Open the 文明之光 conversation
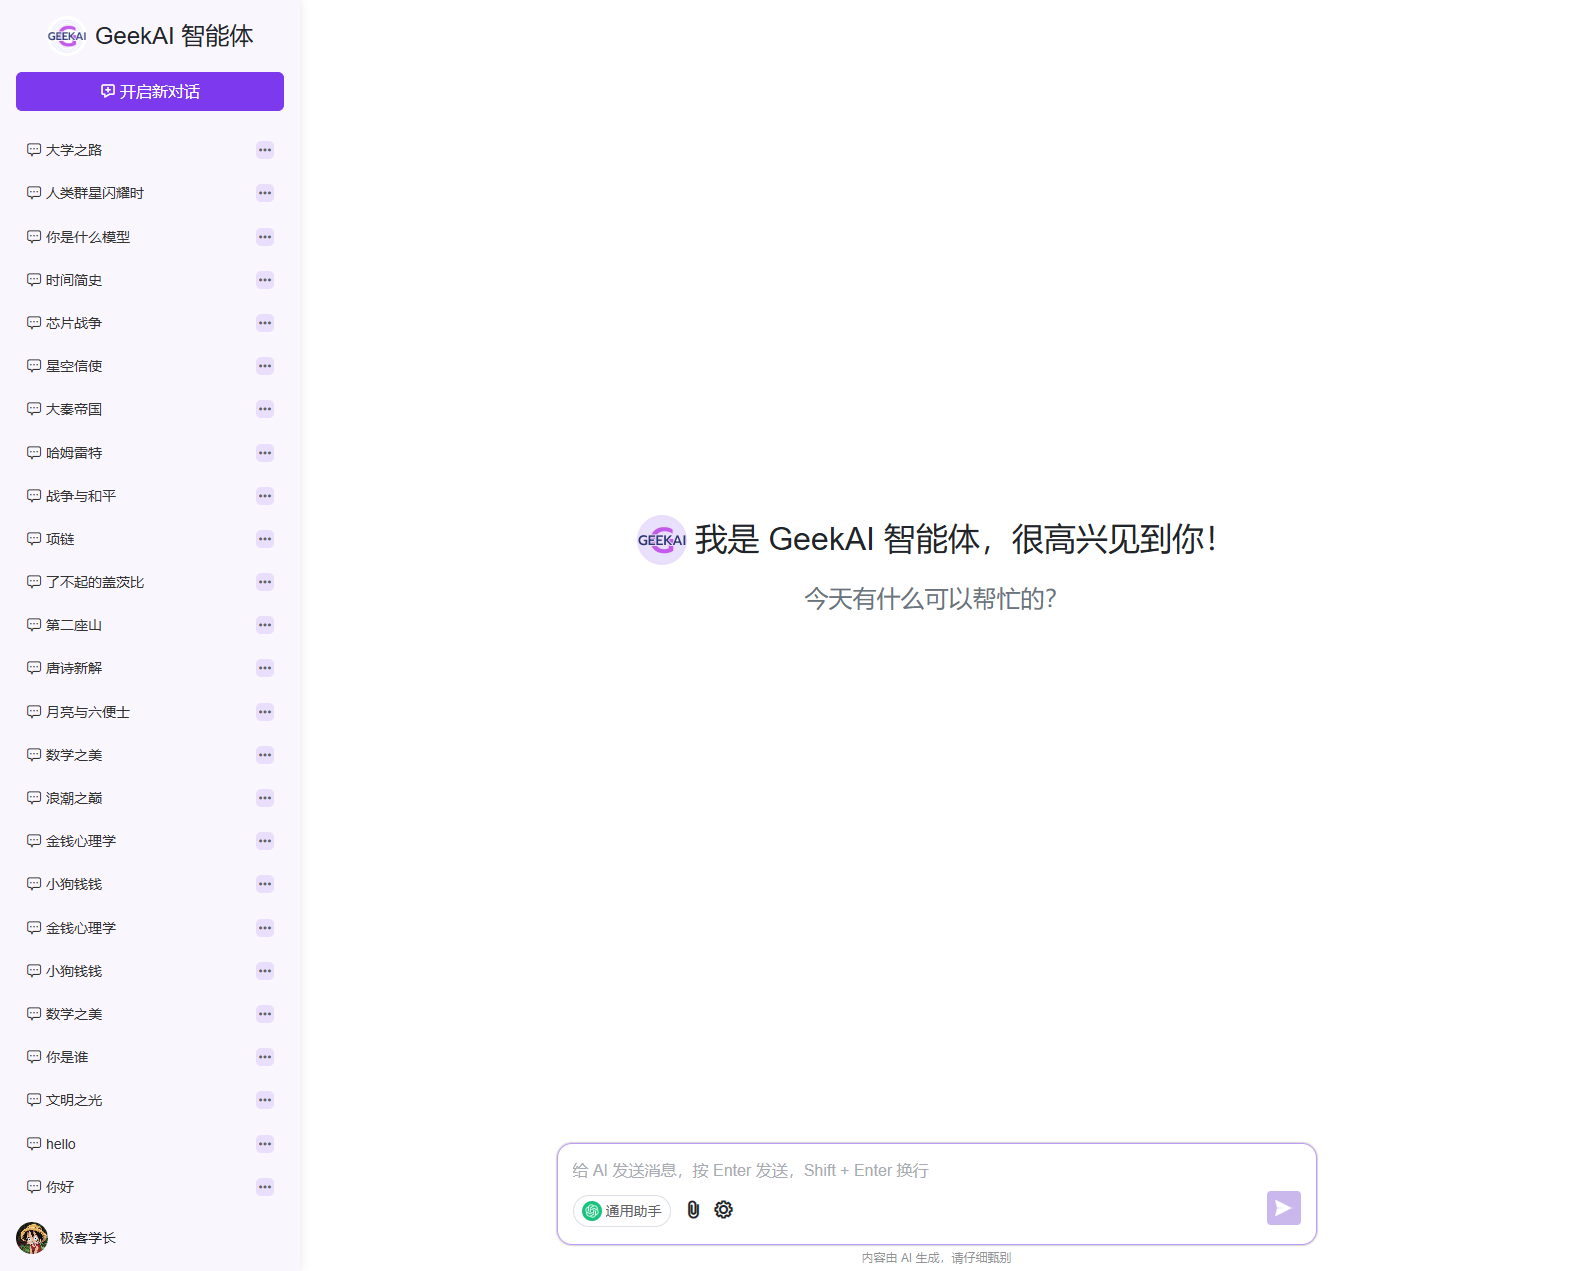 click(x=150, y=1100)
